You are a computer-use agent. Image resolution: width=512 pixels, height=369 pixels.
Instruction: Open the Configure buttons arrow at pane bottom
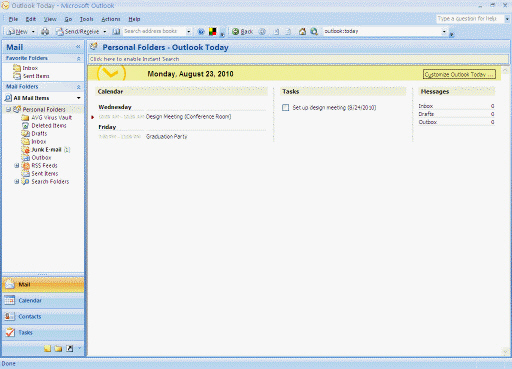click(80, 348)
